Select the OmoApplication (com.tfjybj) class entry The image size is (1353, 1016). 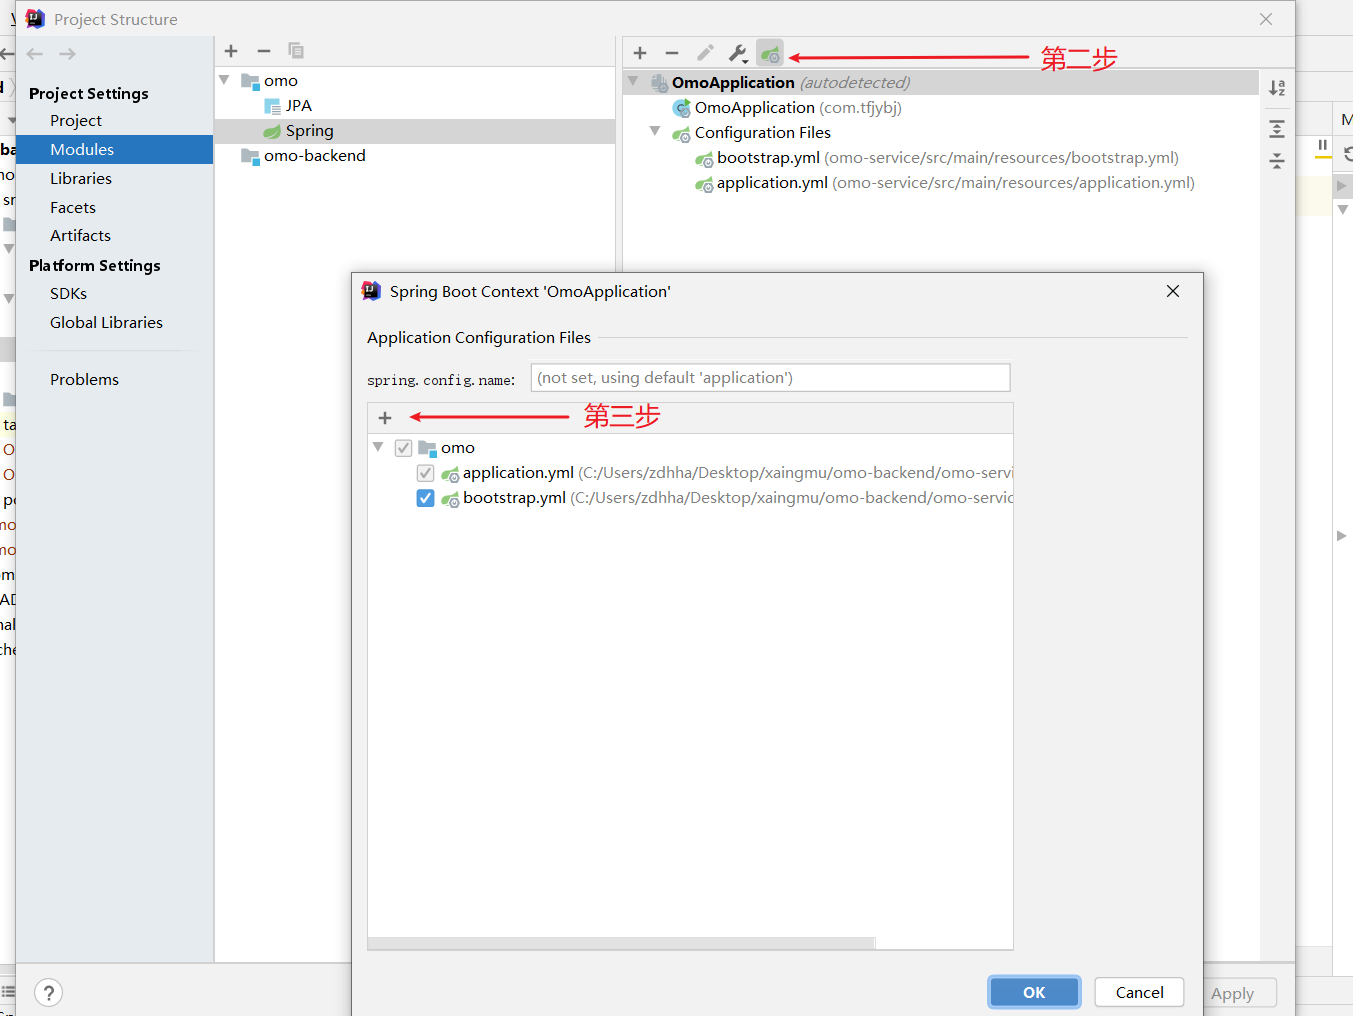[941, 108]
